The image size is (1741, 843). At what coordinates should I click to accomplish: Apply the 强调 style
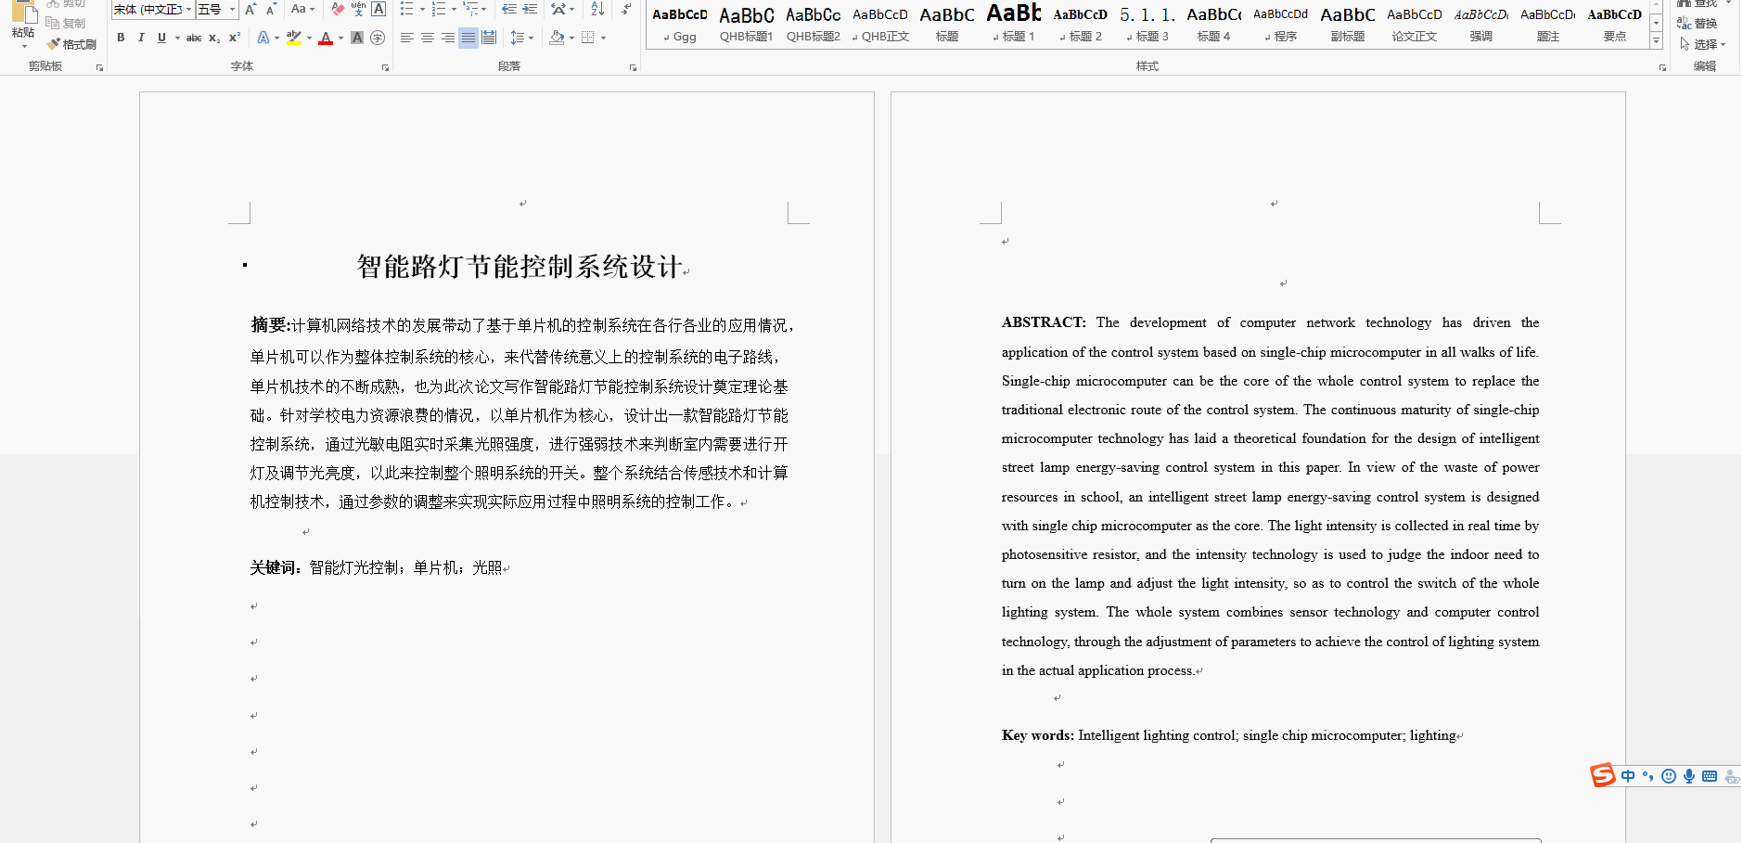(1481, 24)
